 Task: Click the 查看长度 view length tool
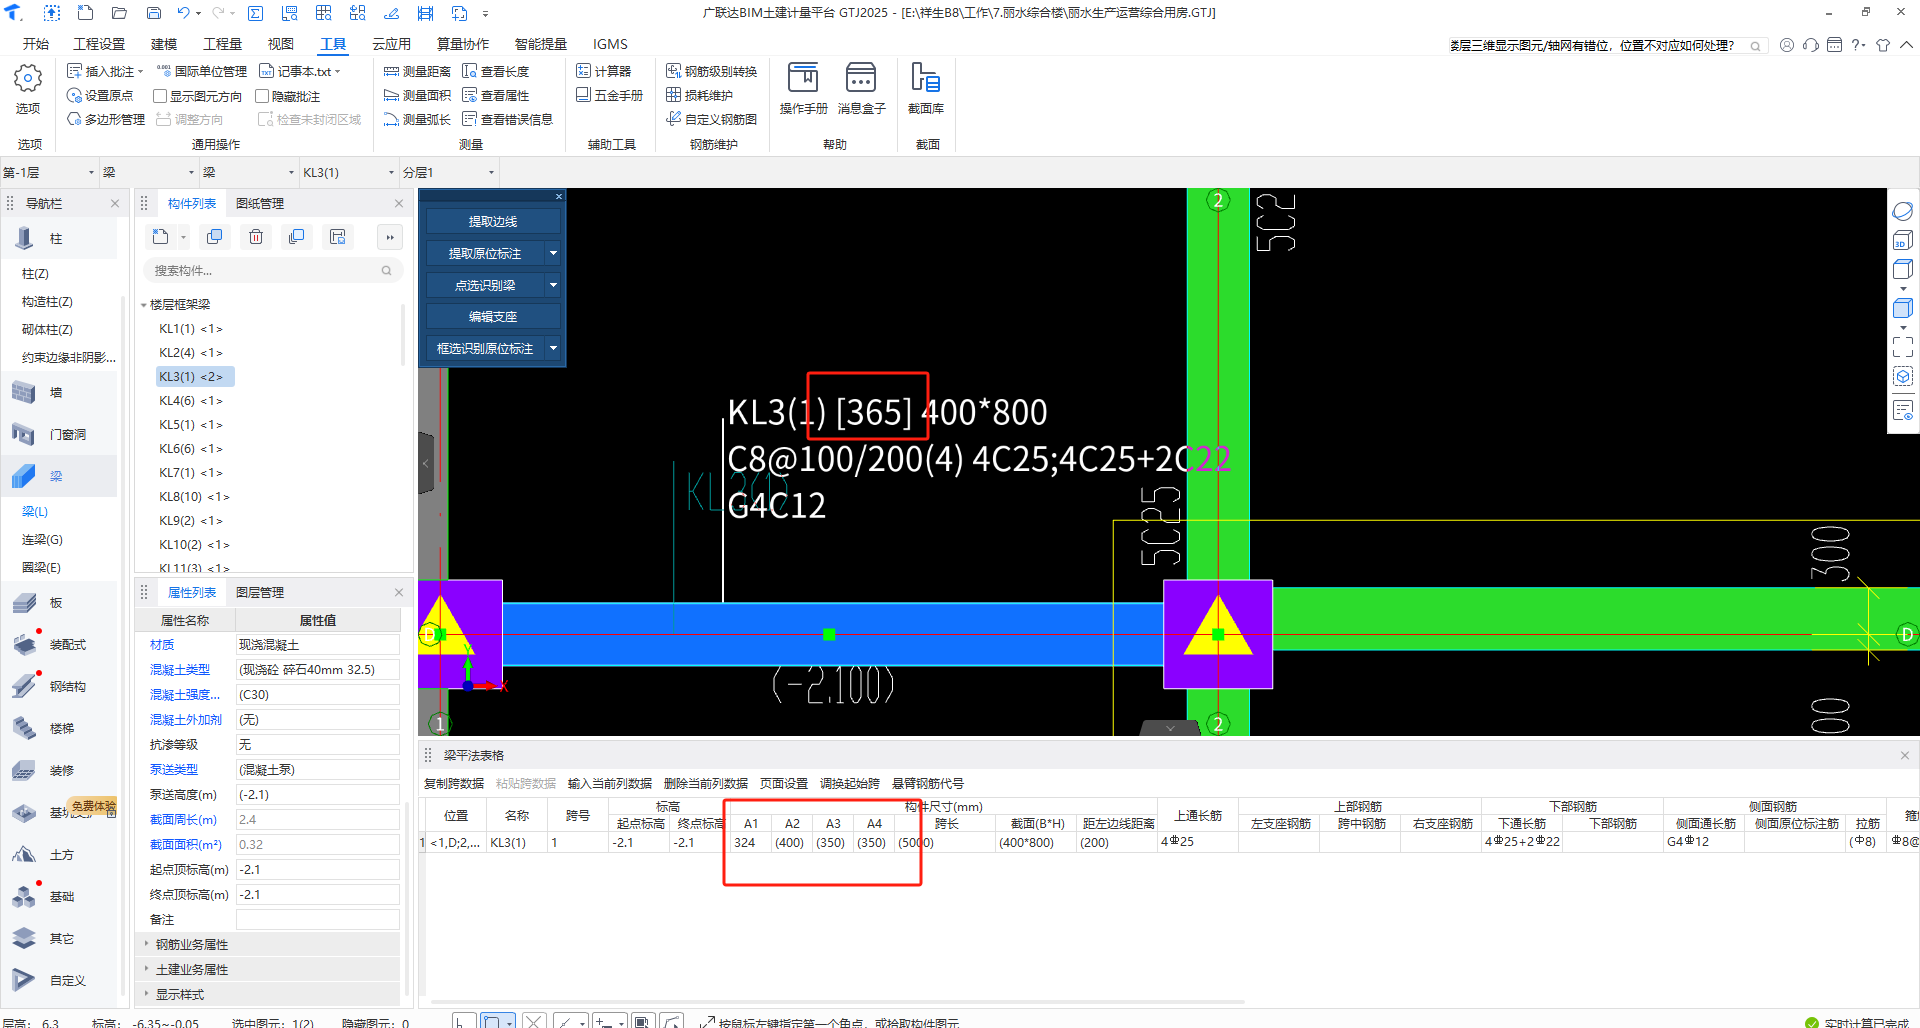pos(496,71)
